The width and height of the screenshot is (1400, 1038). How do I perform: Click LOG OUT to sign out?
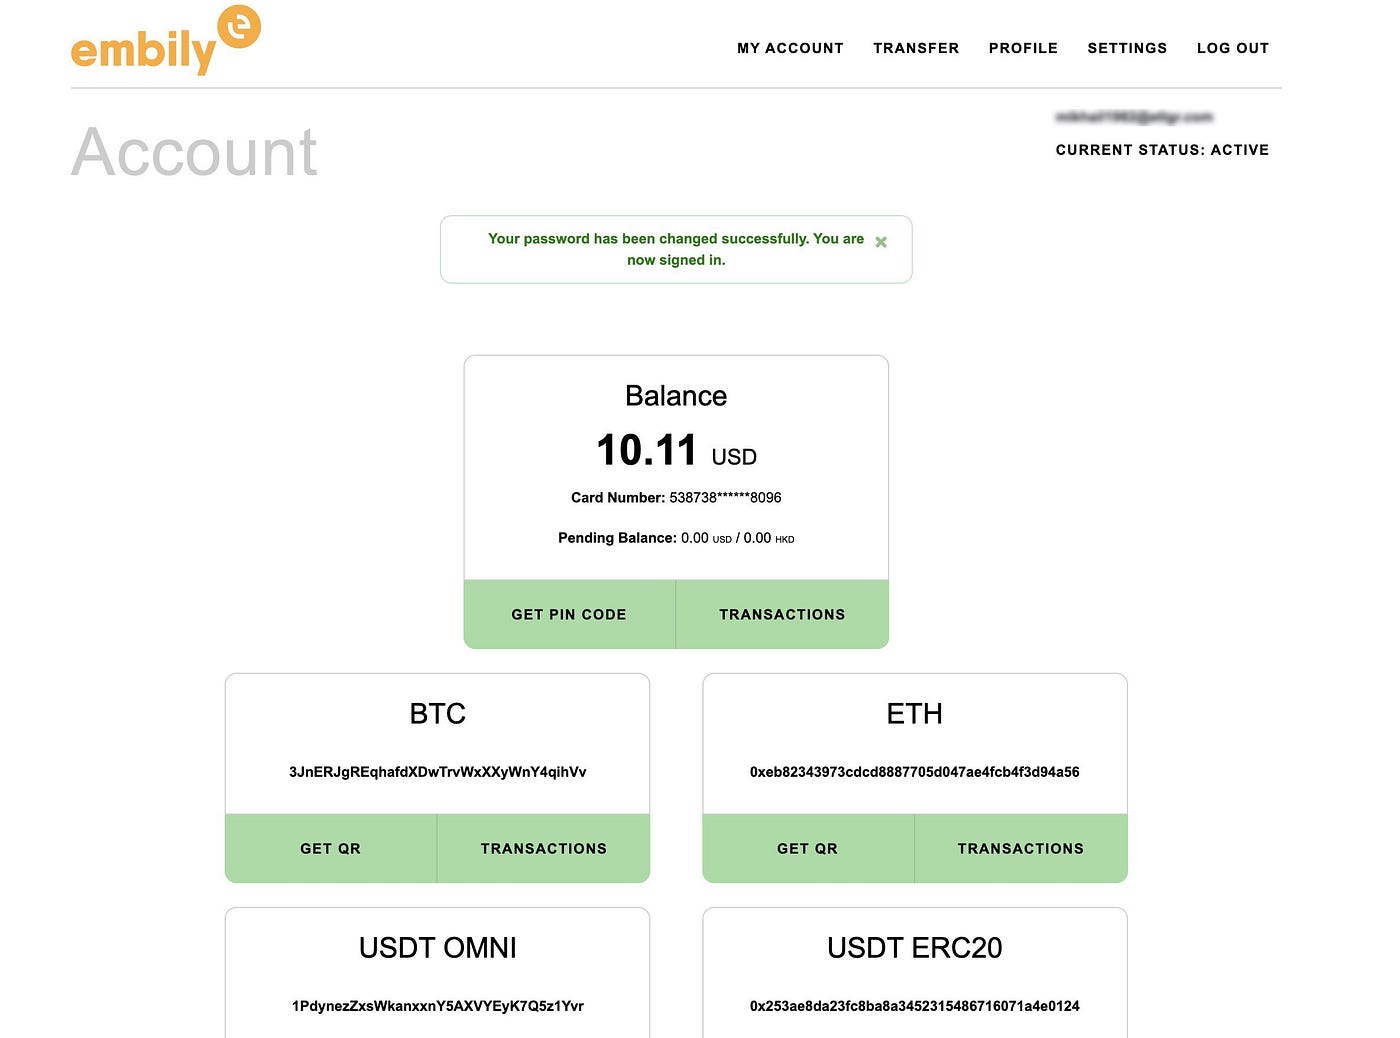1233,48
